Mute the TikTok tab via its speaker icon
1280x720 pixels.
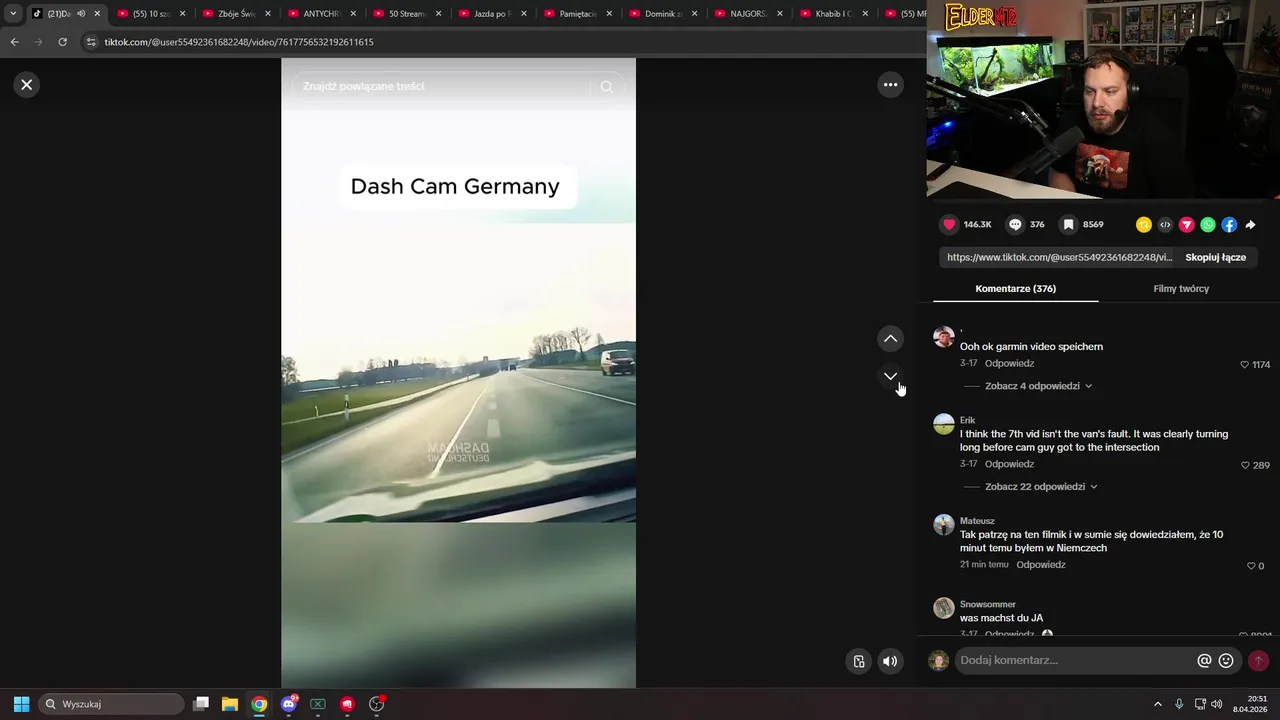point(81,14)
